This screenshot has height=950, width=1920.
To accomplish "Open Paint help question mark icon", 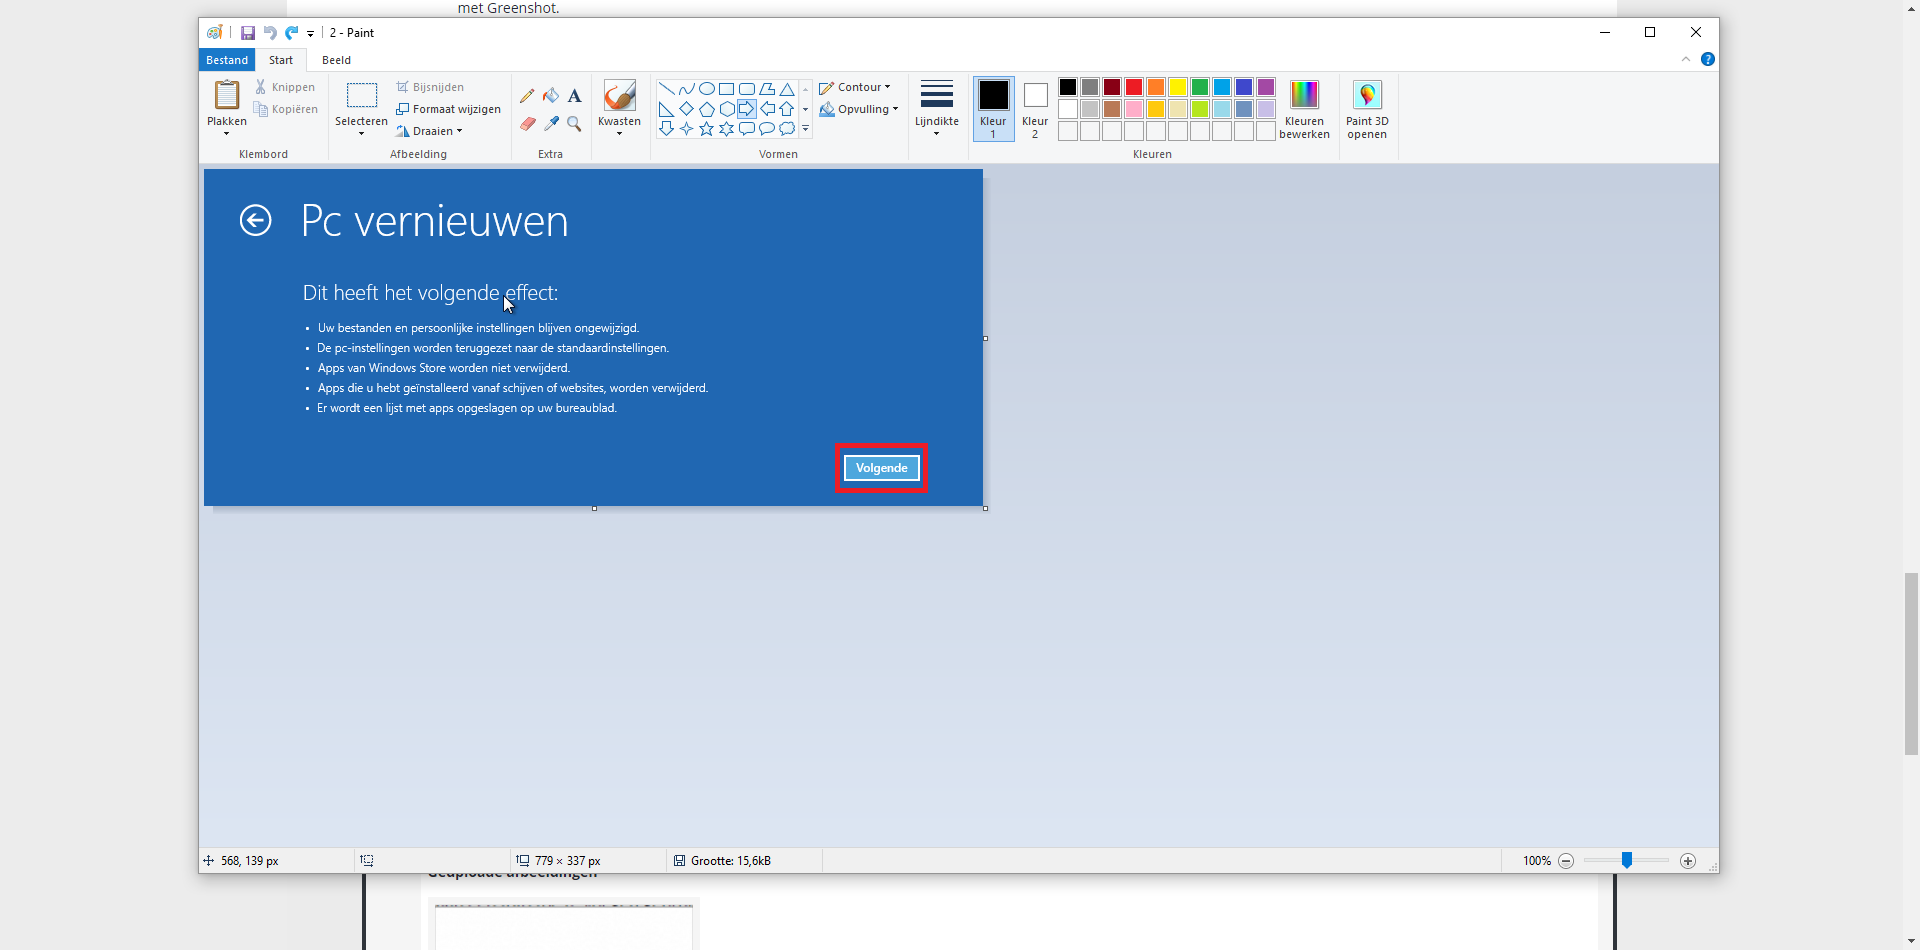I will click(1708, 59).
